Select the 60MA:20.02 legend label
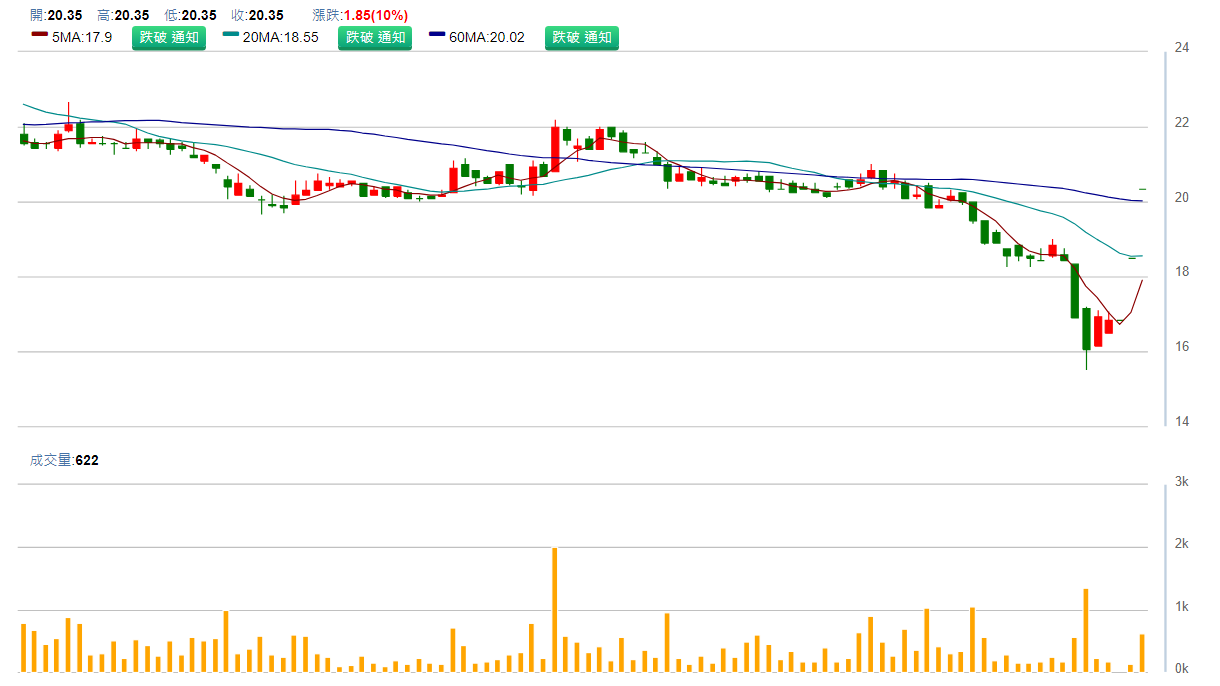Screen dimensions: 1220x686 tap(487, 38)
